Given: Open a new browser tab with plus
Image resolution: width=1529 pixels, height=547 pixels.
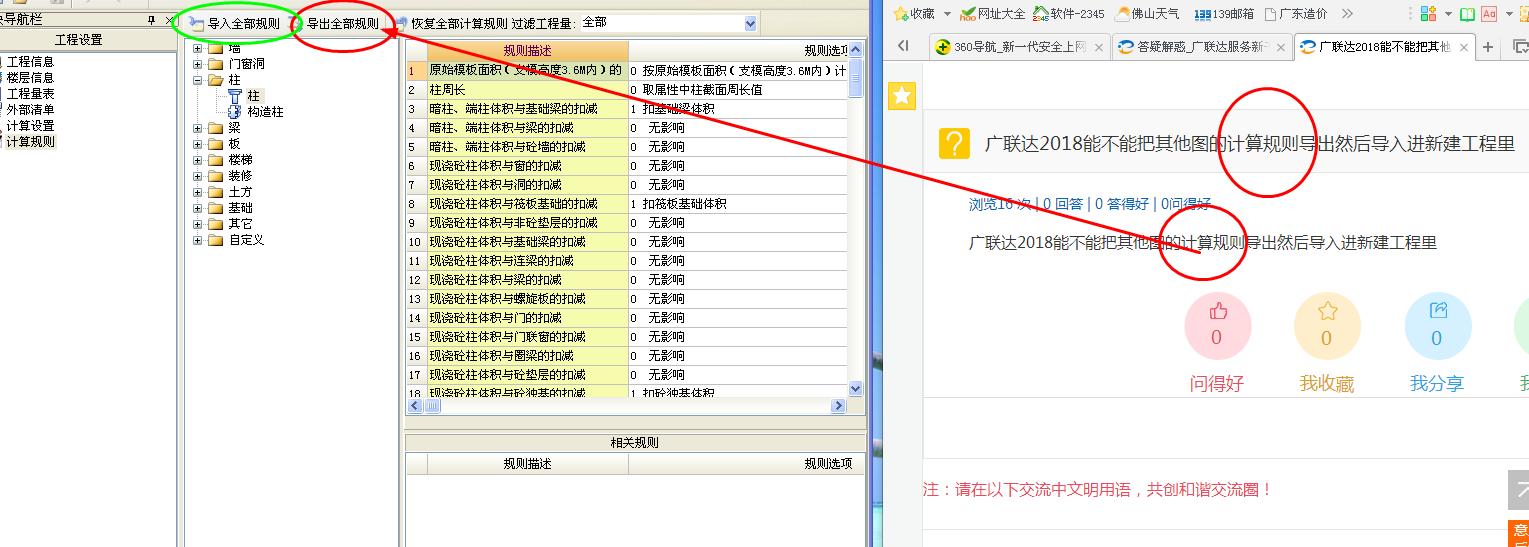Looking at the screenshot, I should tap(1489, 47).
